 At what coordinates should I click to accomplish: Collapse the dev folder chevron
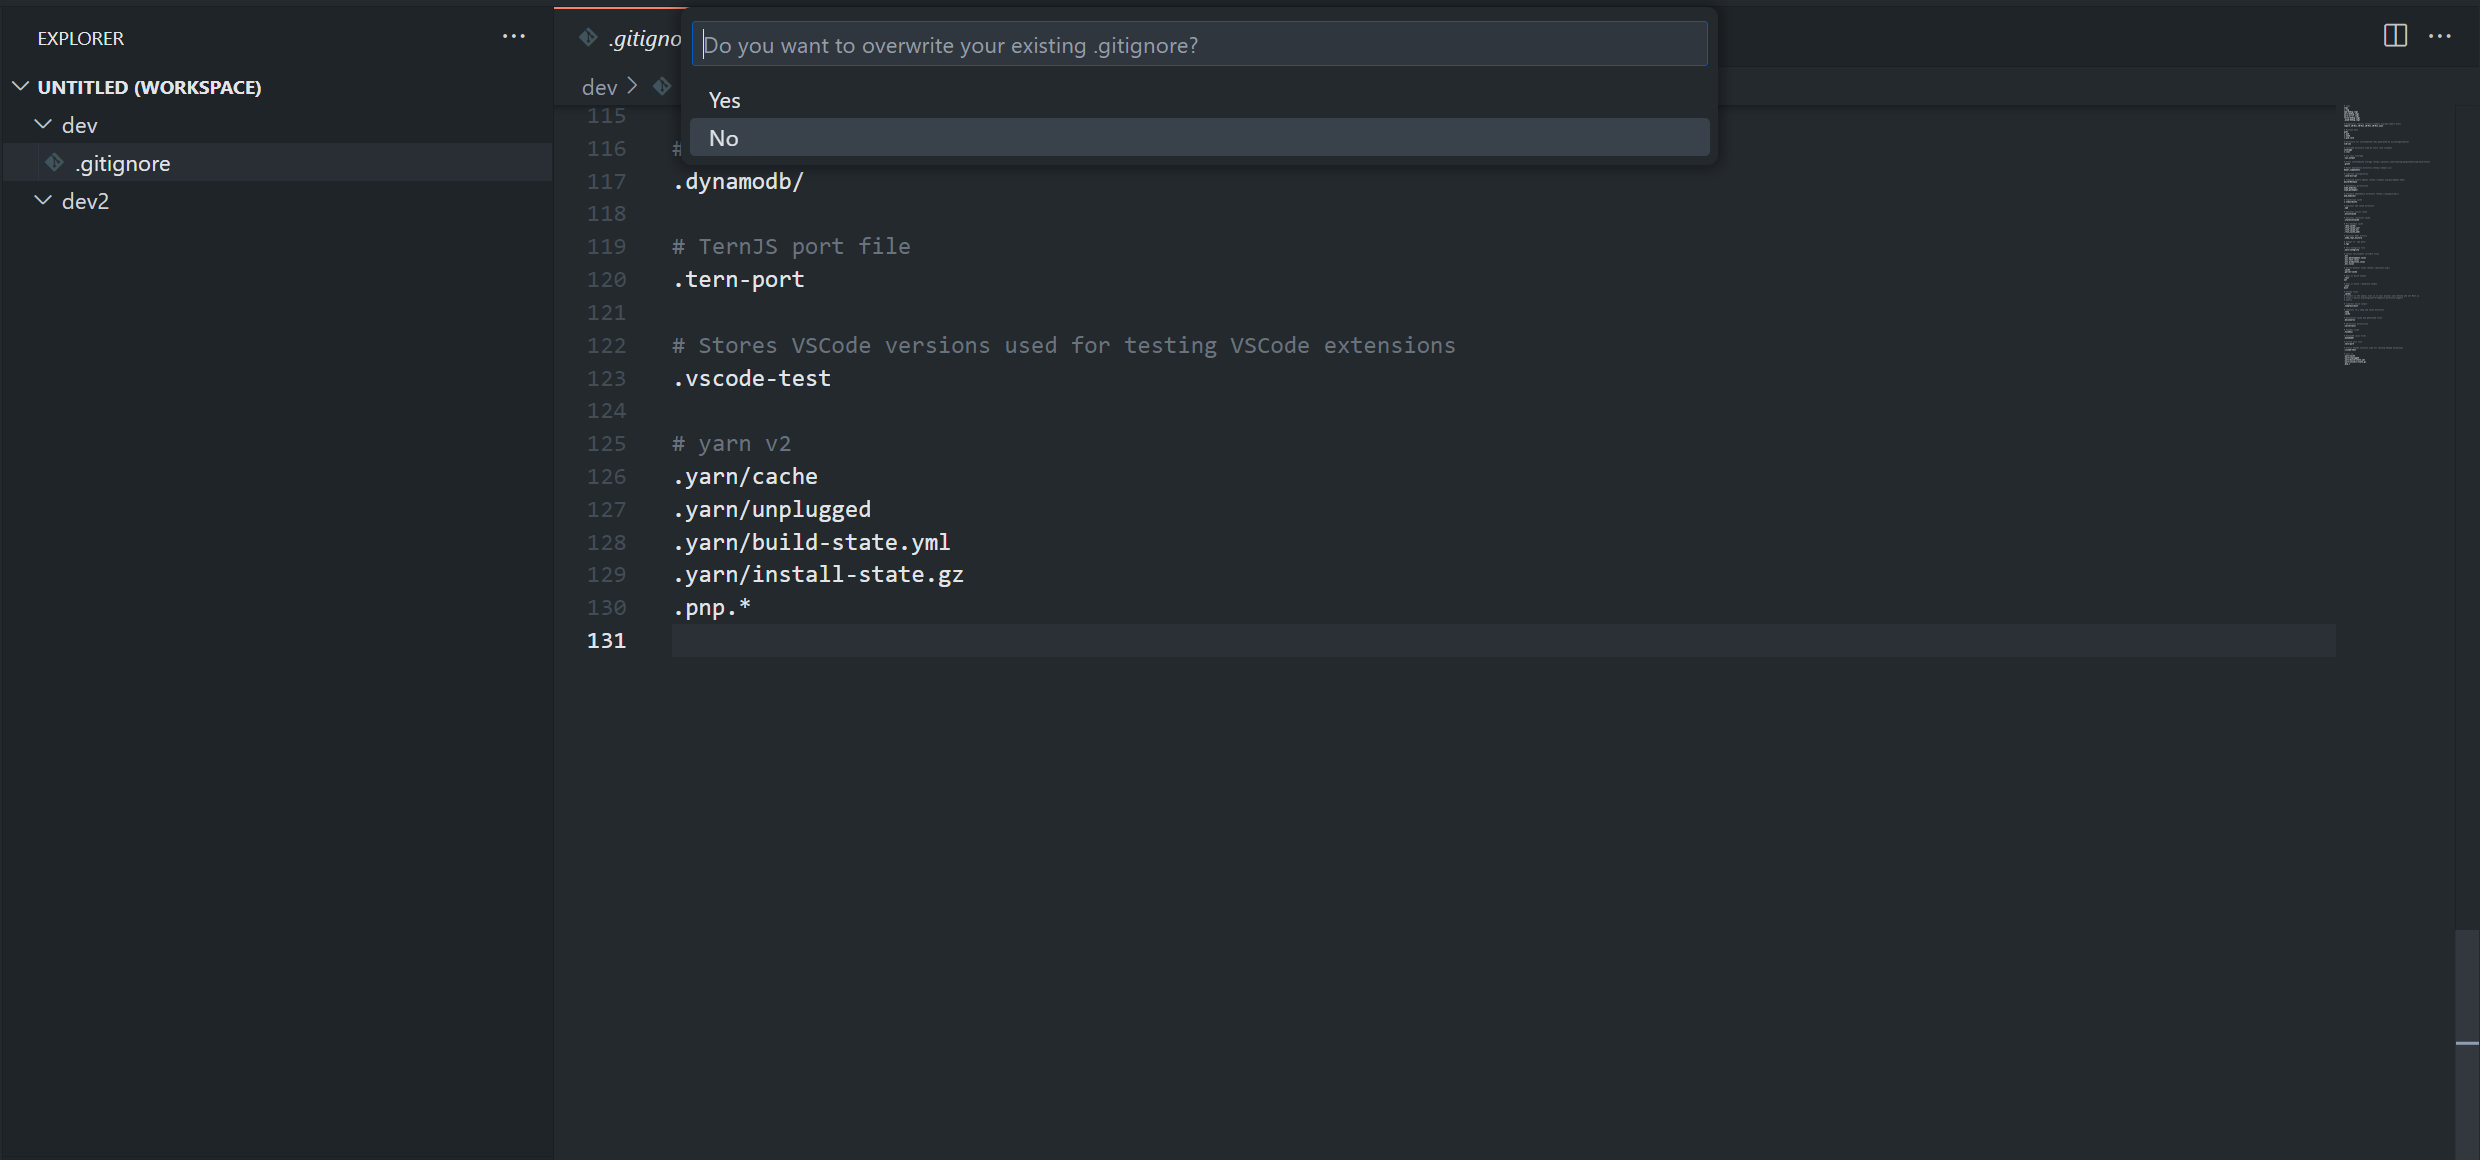point(43,125)
